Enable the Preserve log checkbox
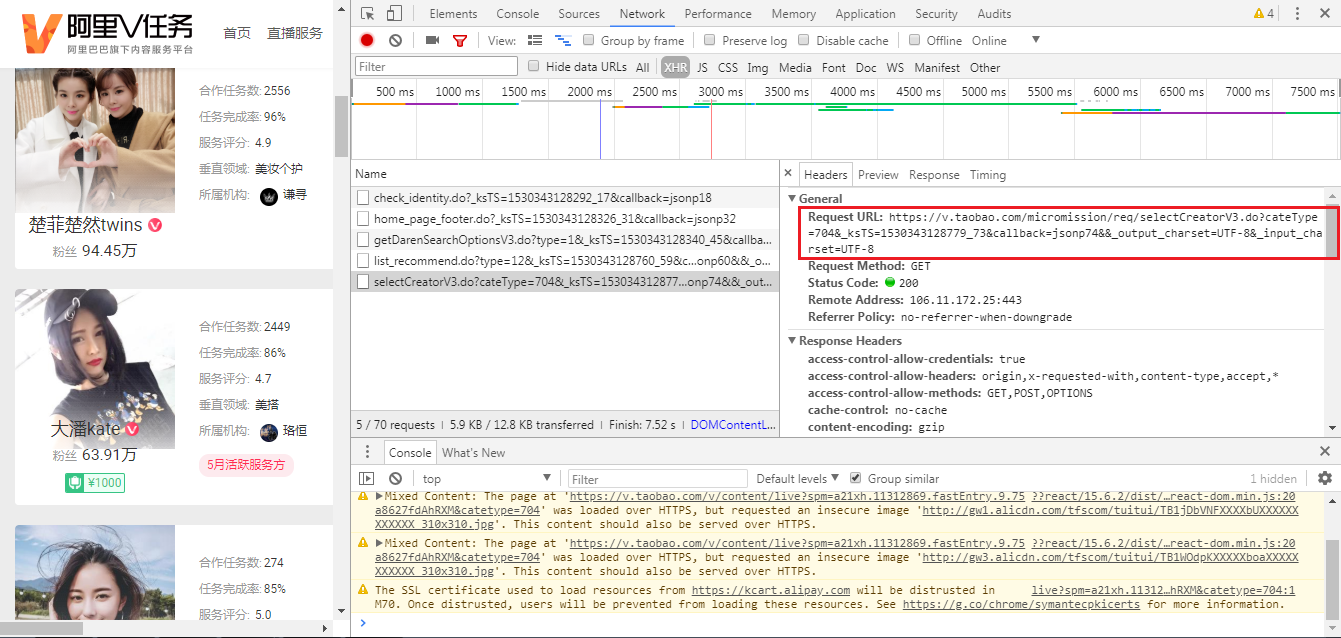 tap(710, 41)
